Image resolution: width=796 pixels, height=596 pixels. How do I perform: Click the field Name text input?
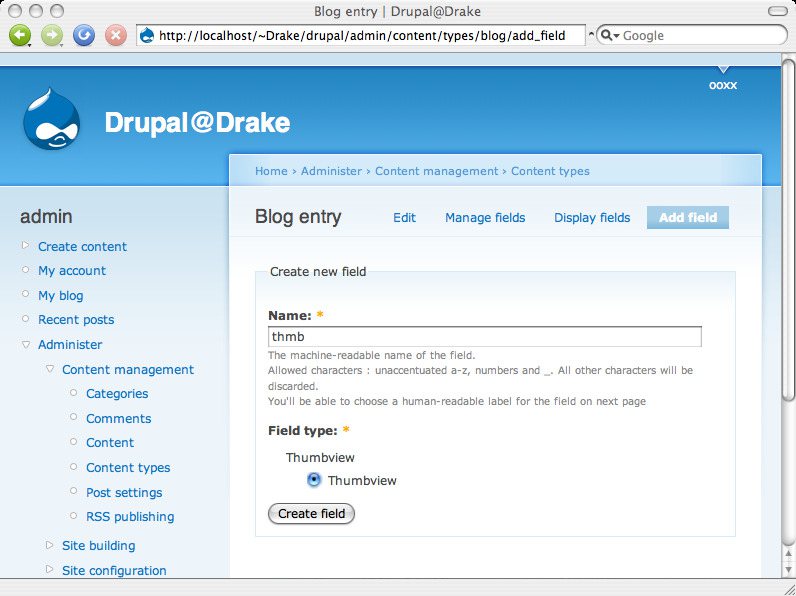(485, 337)
